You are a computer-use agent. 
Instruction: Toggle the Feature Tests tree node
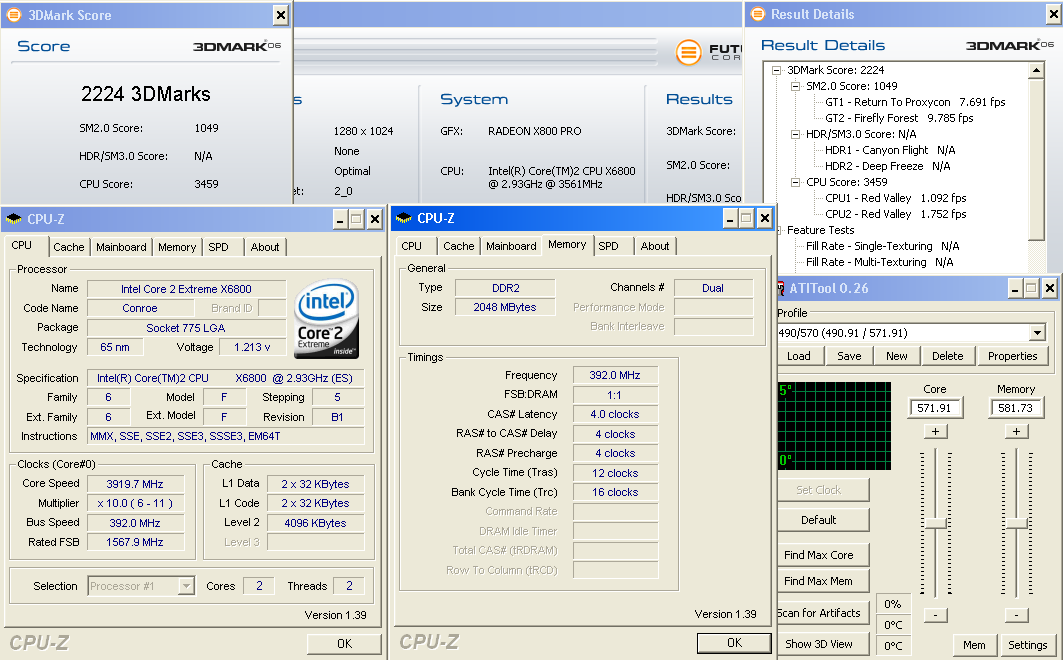[x=779, y=230]
